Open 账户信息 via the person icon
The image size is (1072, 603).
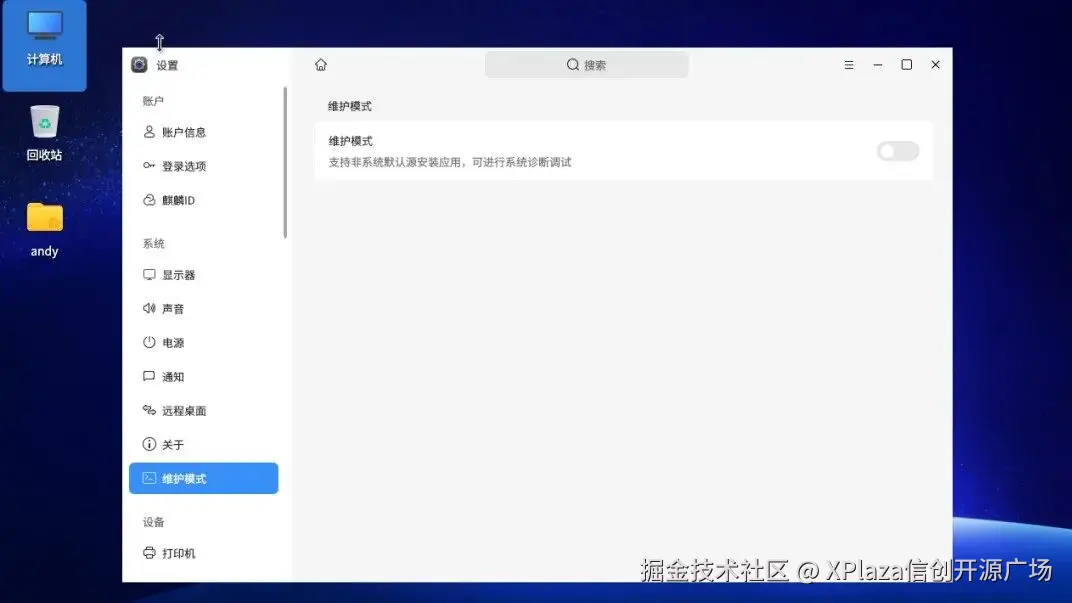coord(147,131)
